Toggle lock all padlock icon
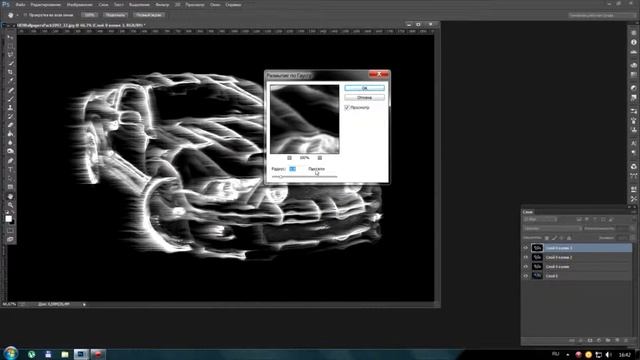 pos(569,238)
